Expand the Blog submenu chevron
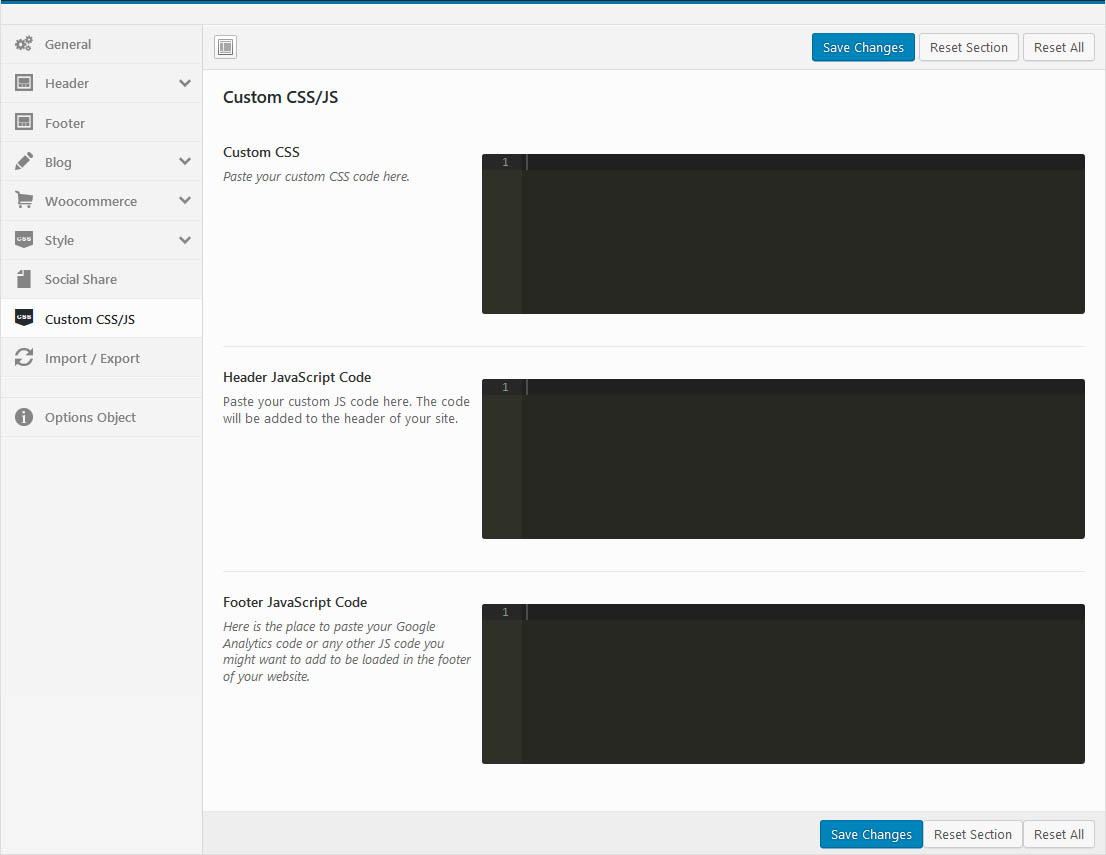The image size is (1106, 855). tap(185, 162)
